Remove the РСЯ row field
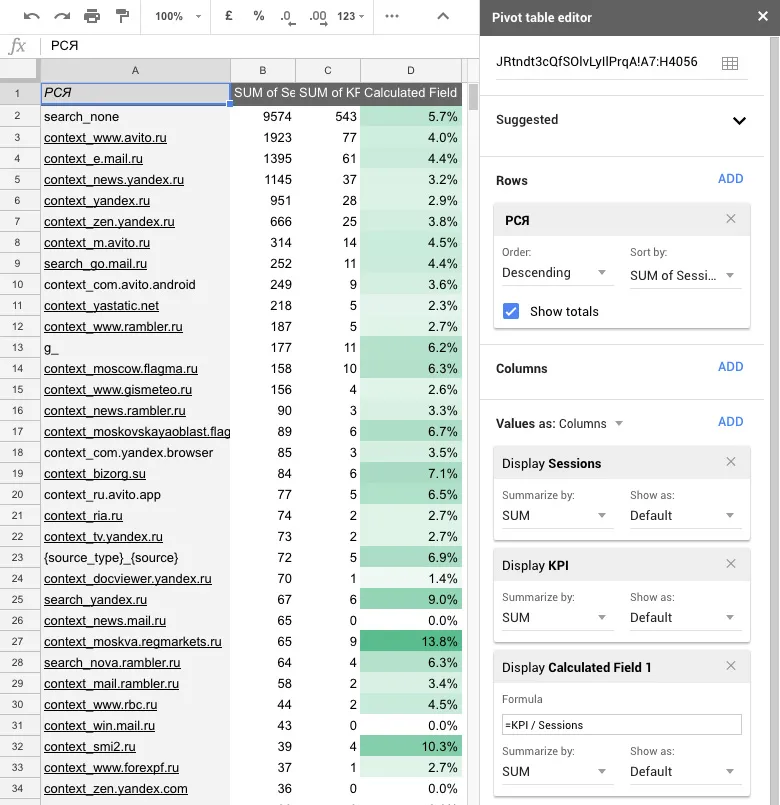Screen dimensions: 780x805 pyautogui.click(x=731, y=219)
